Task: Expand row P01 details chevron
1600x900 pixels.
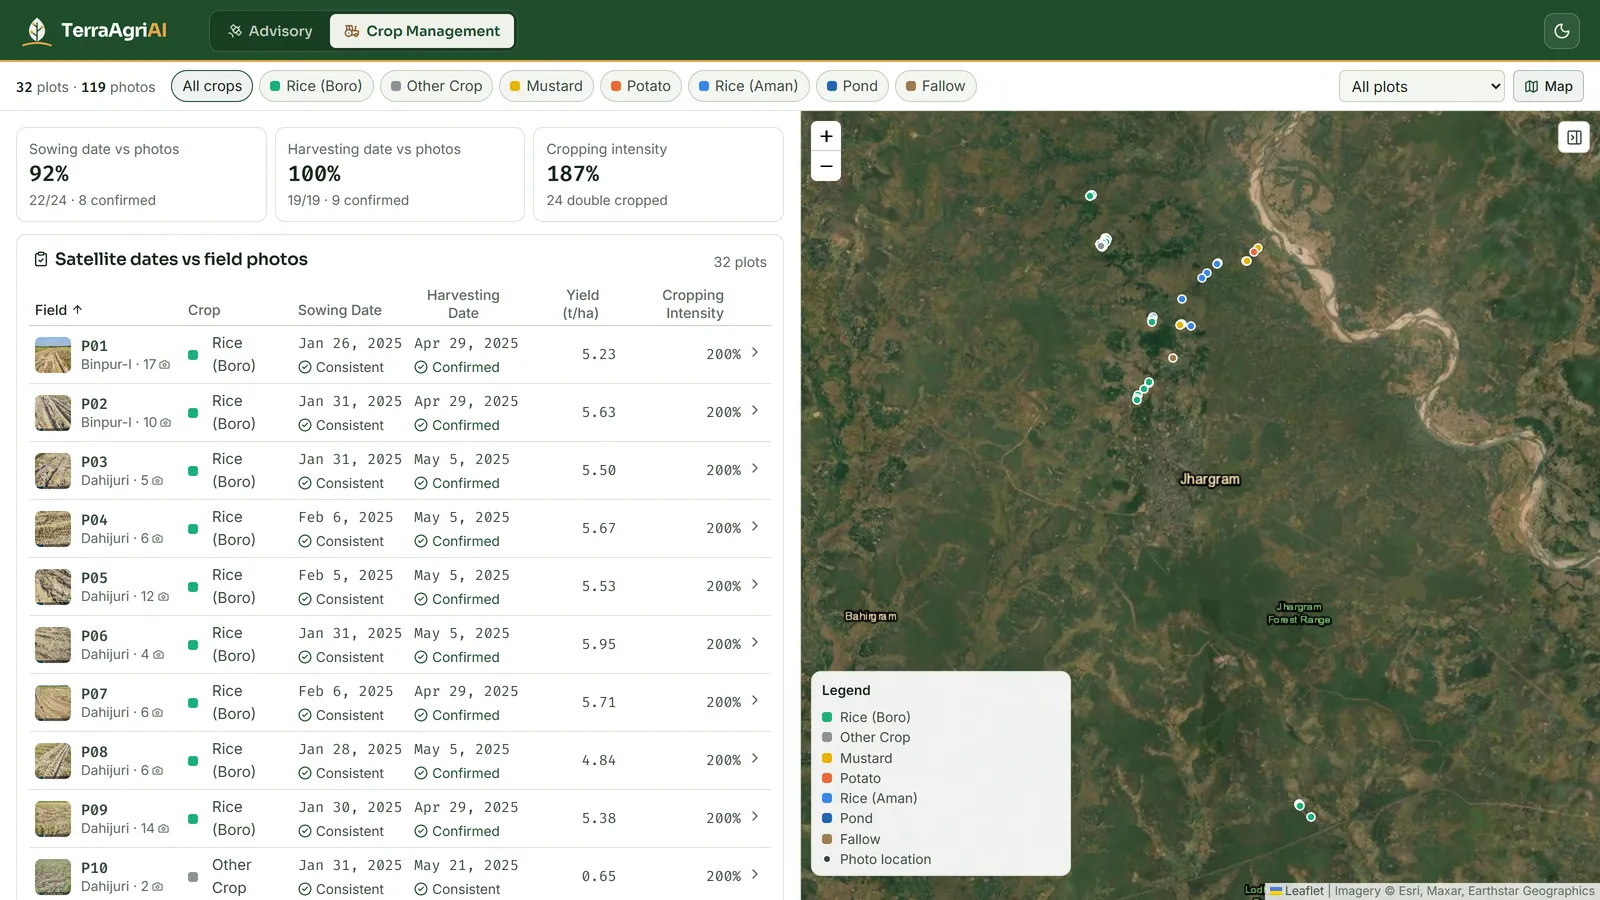Action: 755,353
